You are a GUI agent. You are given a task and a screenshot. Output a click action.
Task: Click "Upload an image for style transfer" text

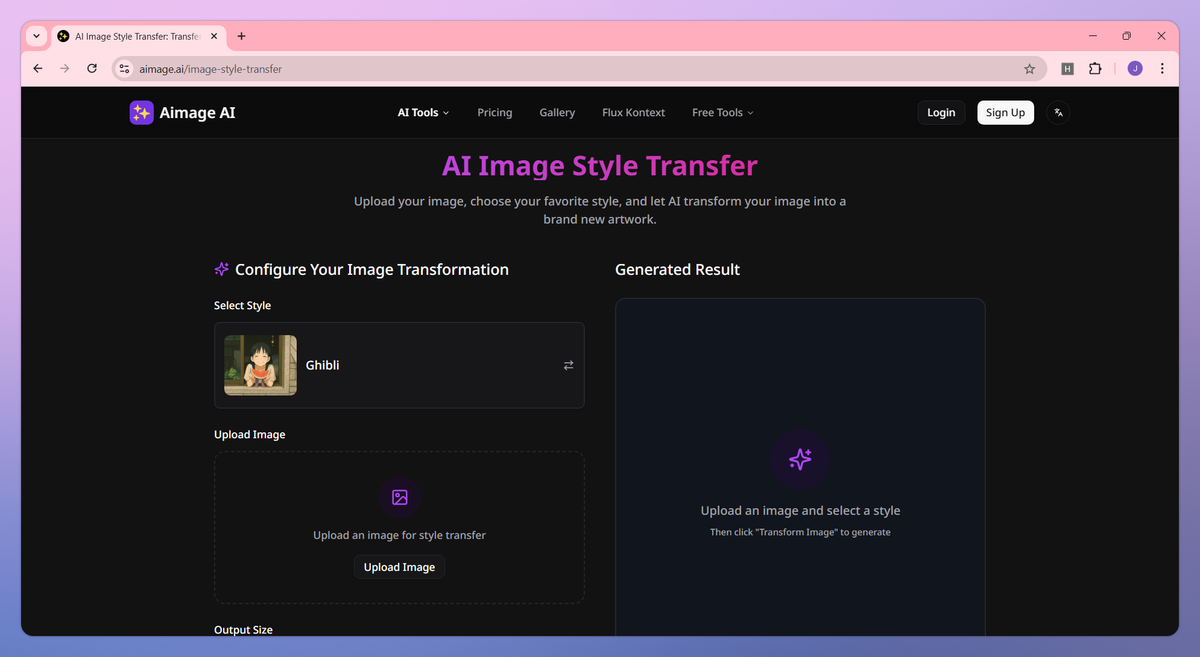399,535
